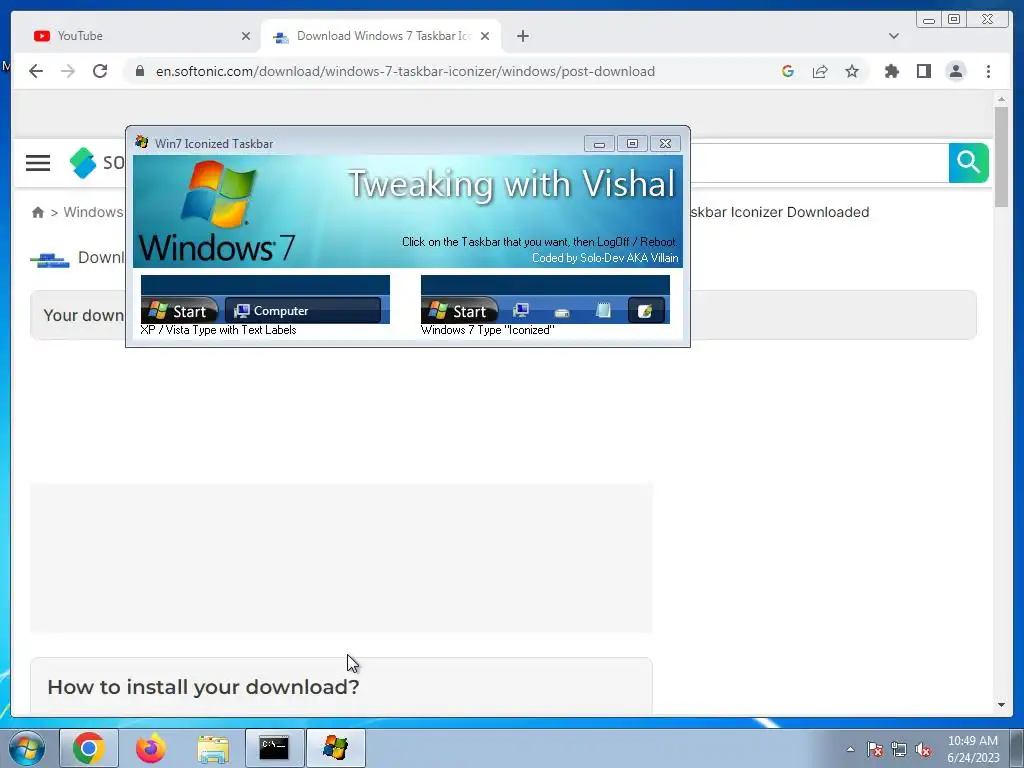Close the Win7 Iconized Taskbar window

click(x=665, y=144)
